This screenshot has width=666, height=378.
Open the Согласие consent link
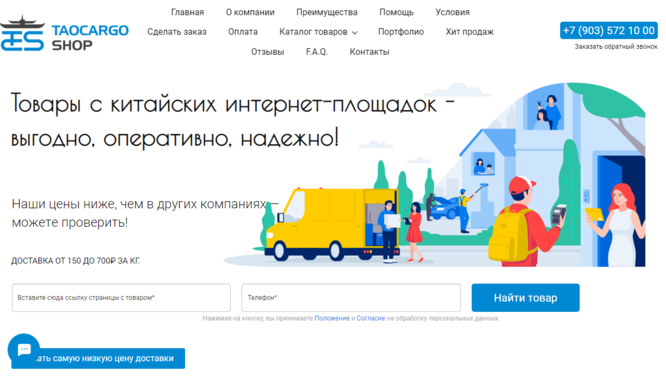tap(370, 318)
